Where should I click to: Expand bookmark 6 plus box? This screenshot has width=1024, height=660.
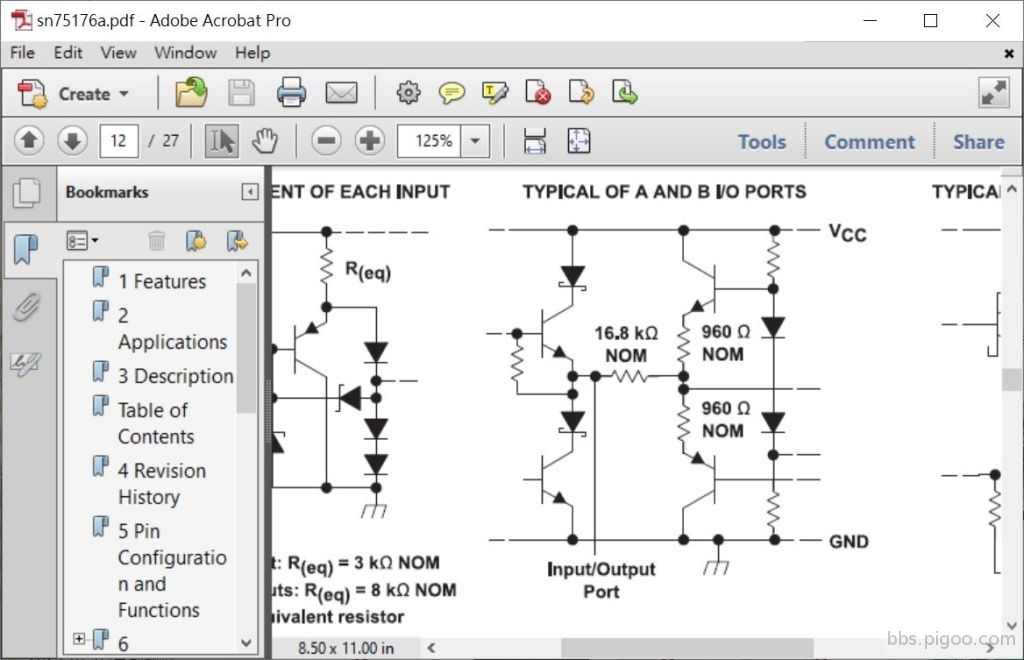(79, 638)
